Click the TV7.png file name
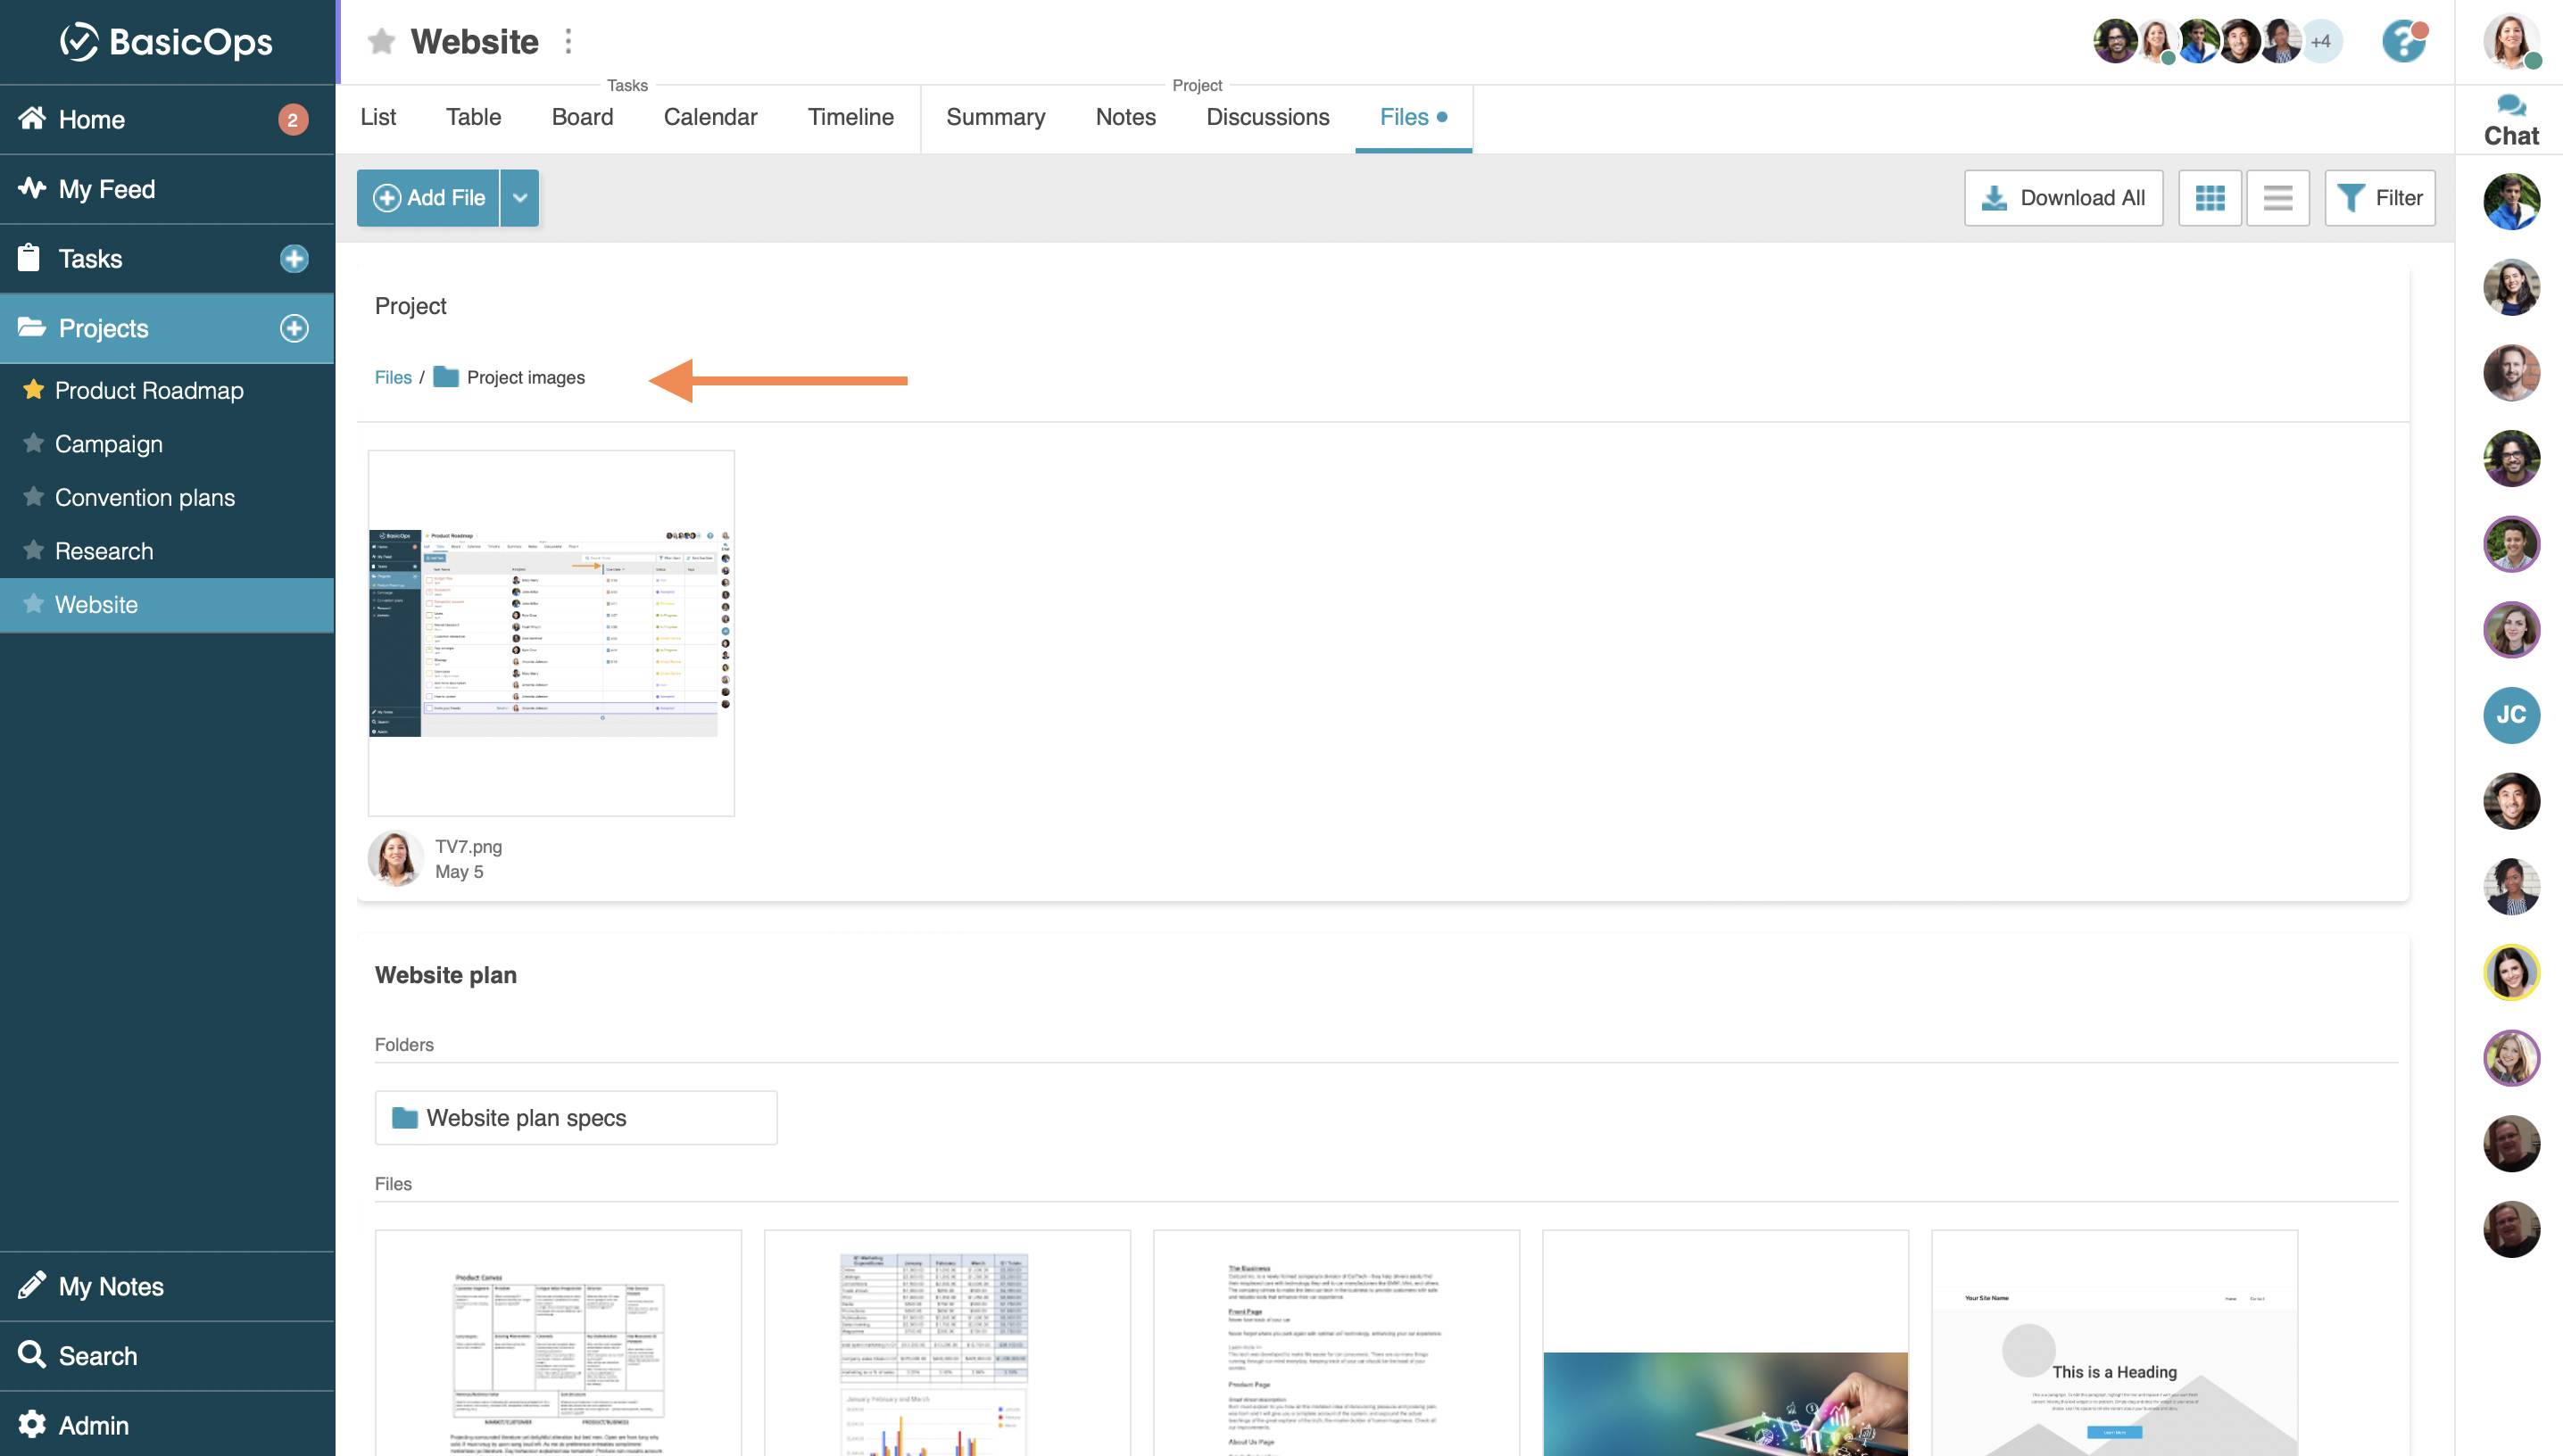The height and width of the screenshot is (1456, 2563). tap(468, 846)
